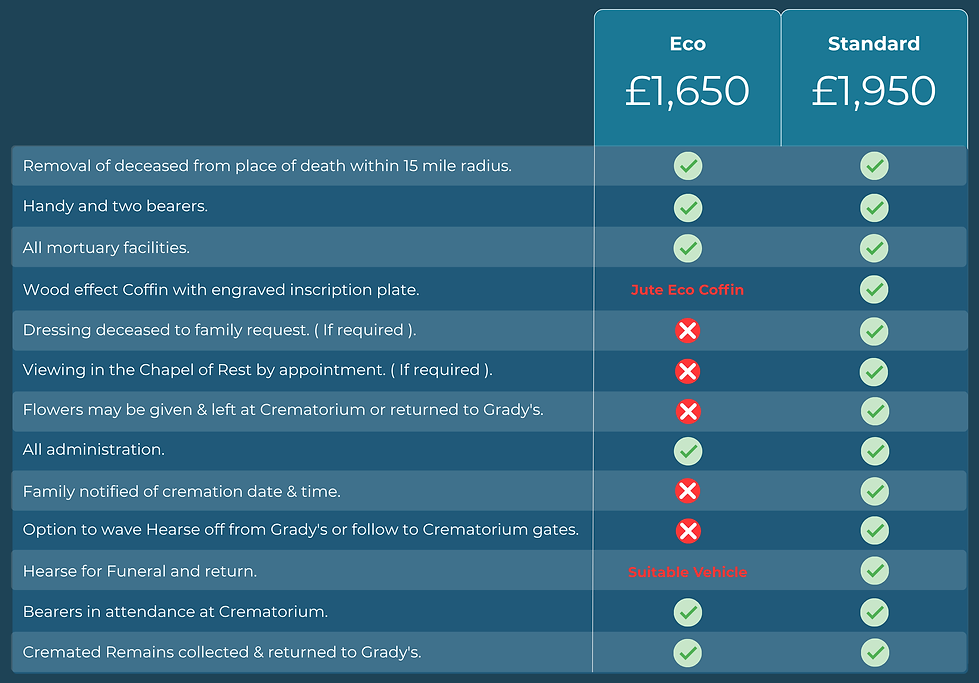Click Eco red cross for Flowers row
Screen dimensions: 979x683
pos(687,411)
